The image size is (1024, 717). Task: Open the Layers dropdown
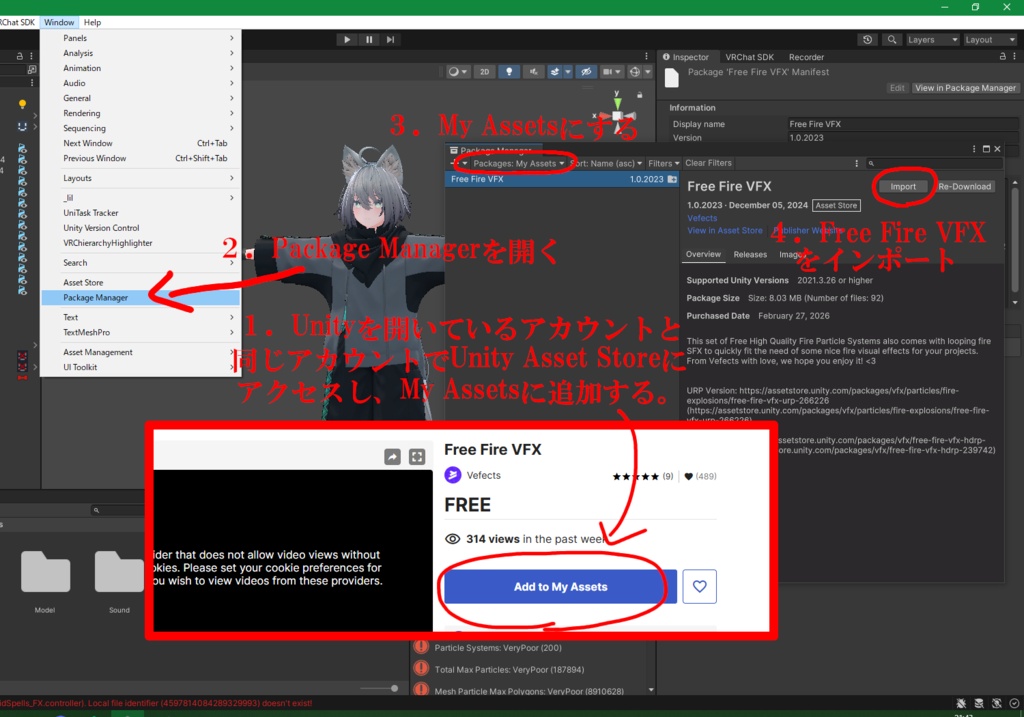pyautogui.click(x=932, y=40)
